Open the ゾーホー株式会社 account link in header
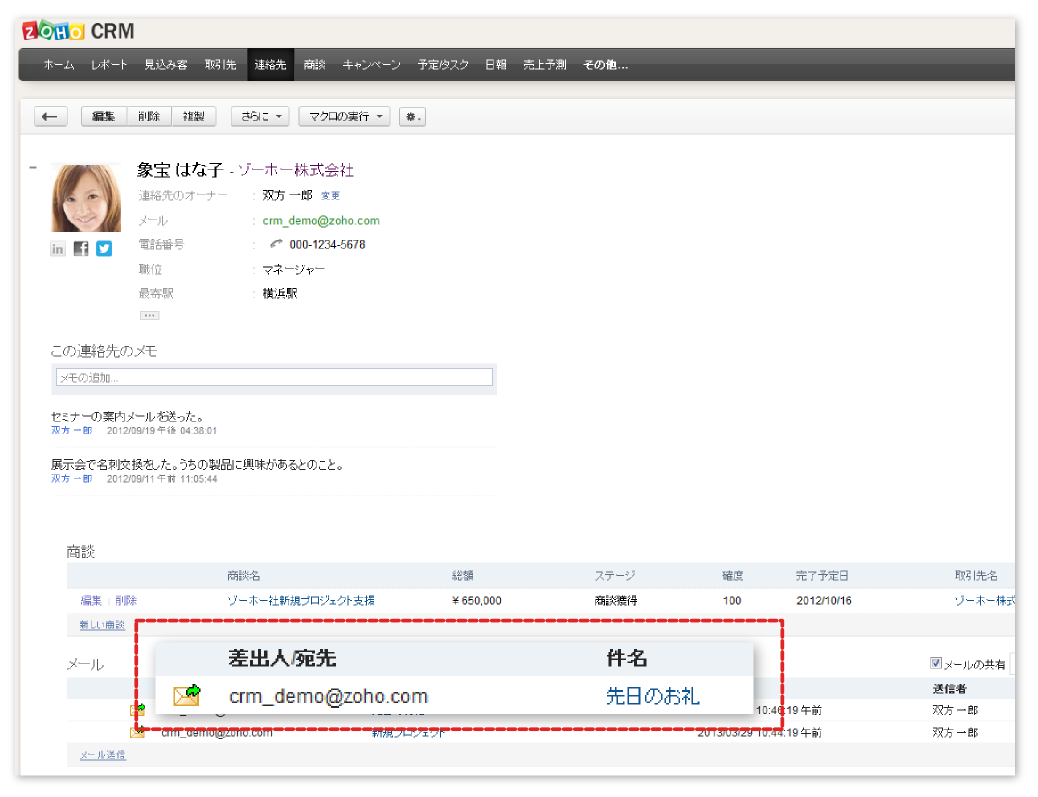Screen dimensions: 1038x797 (x=296, y=170)
